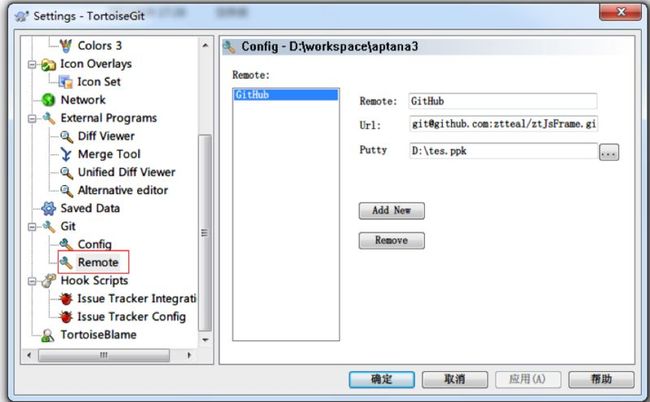Click the Issue Tracker Config bug icon
The width and height of the screenshot is (650, 402).
click(x=65, y=317)
